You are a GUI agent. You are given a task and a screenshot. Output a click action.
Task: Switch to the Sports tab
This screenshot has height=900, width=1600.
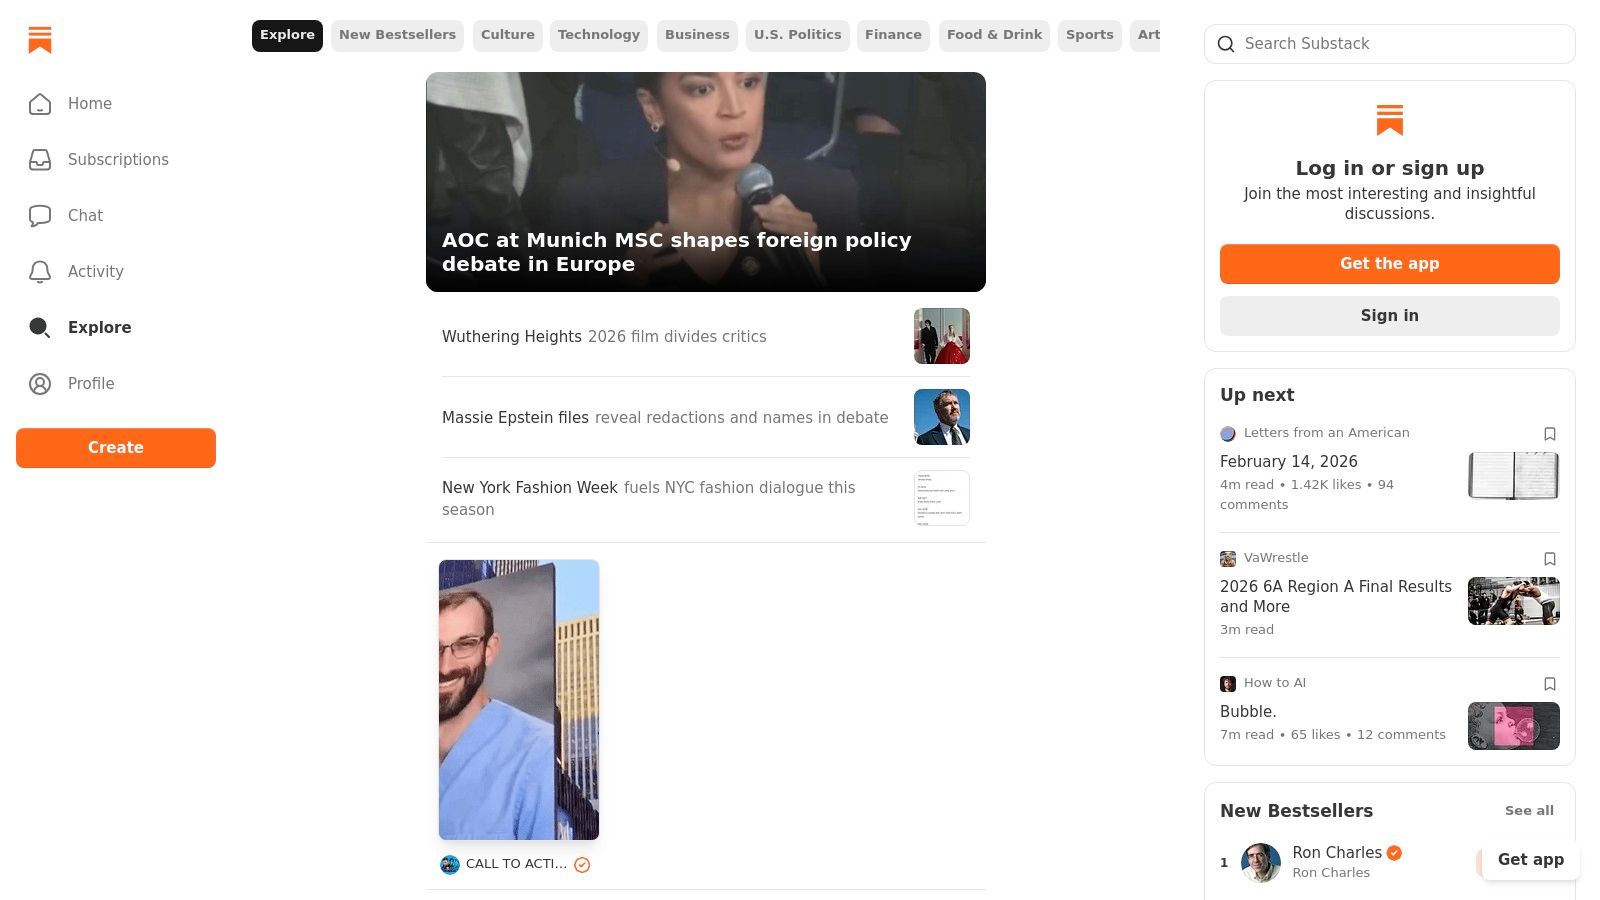pos(1089,35)
